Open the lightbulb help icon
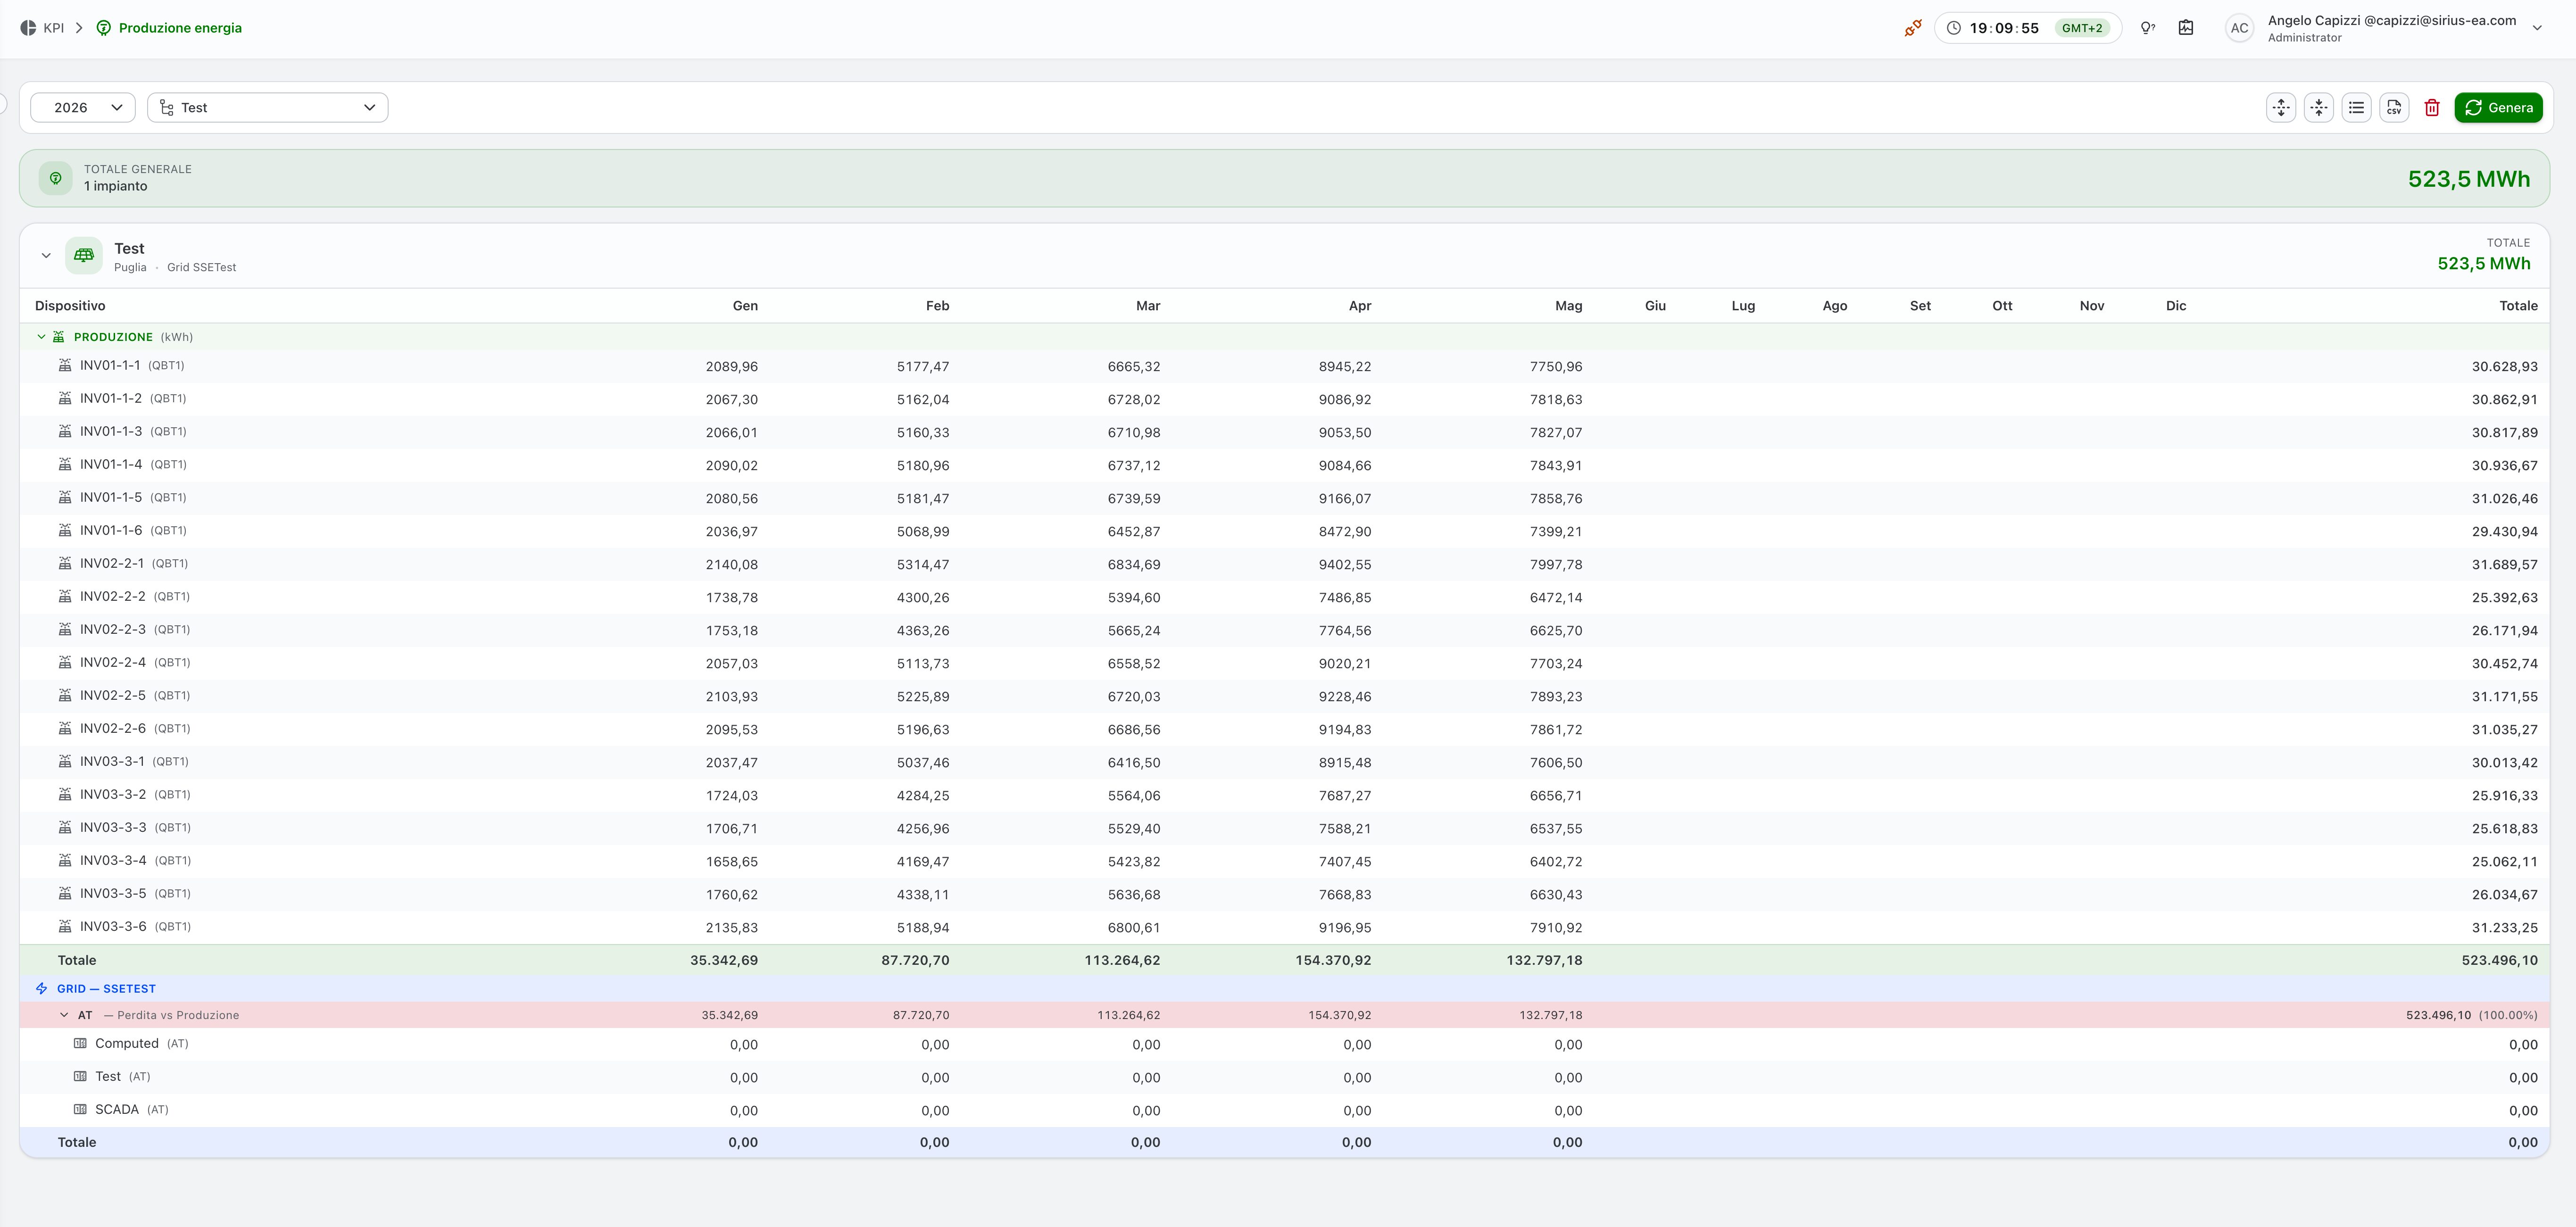The width and height of the screenshot is (2576, 1227). coord(2147,28)
